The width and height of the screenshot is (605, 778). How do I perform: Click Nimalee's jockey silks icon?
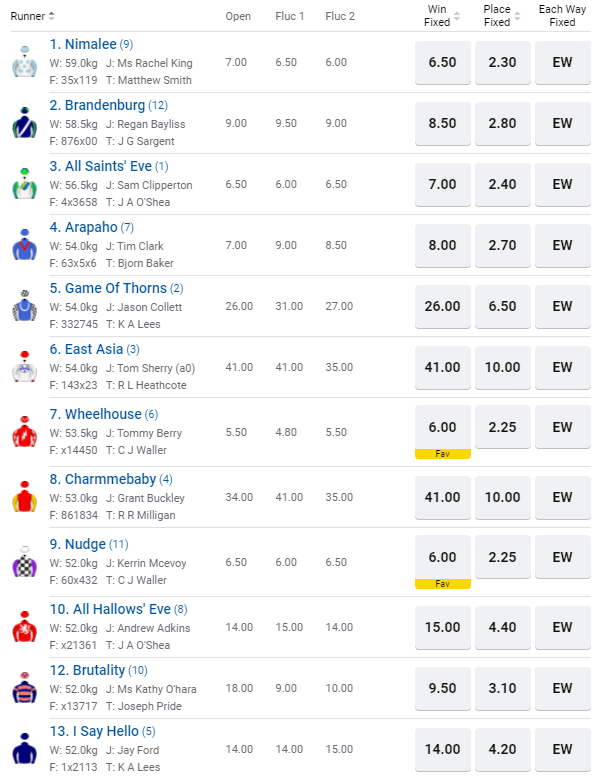pyautogui.click(x=24, y=62)
